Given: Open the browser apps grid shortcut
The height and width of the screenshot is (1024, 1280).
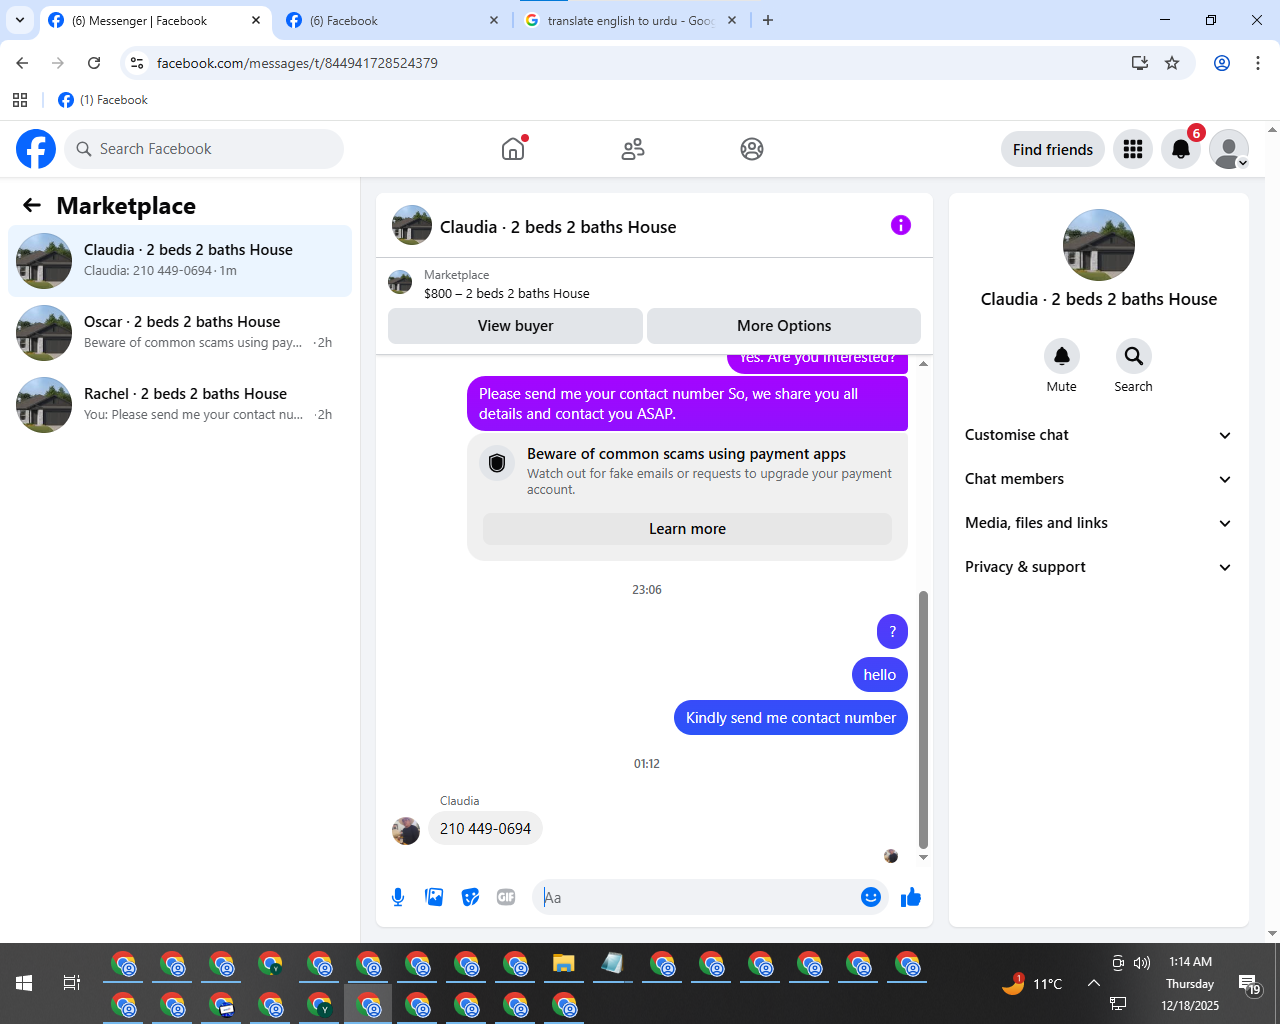Looking at the screenshot, I should point(20,100).
